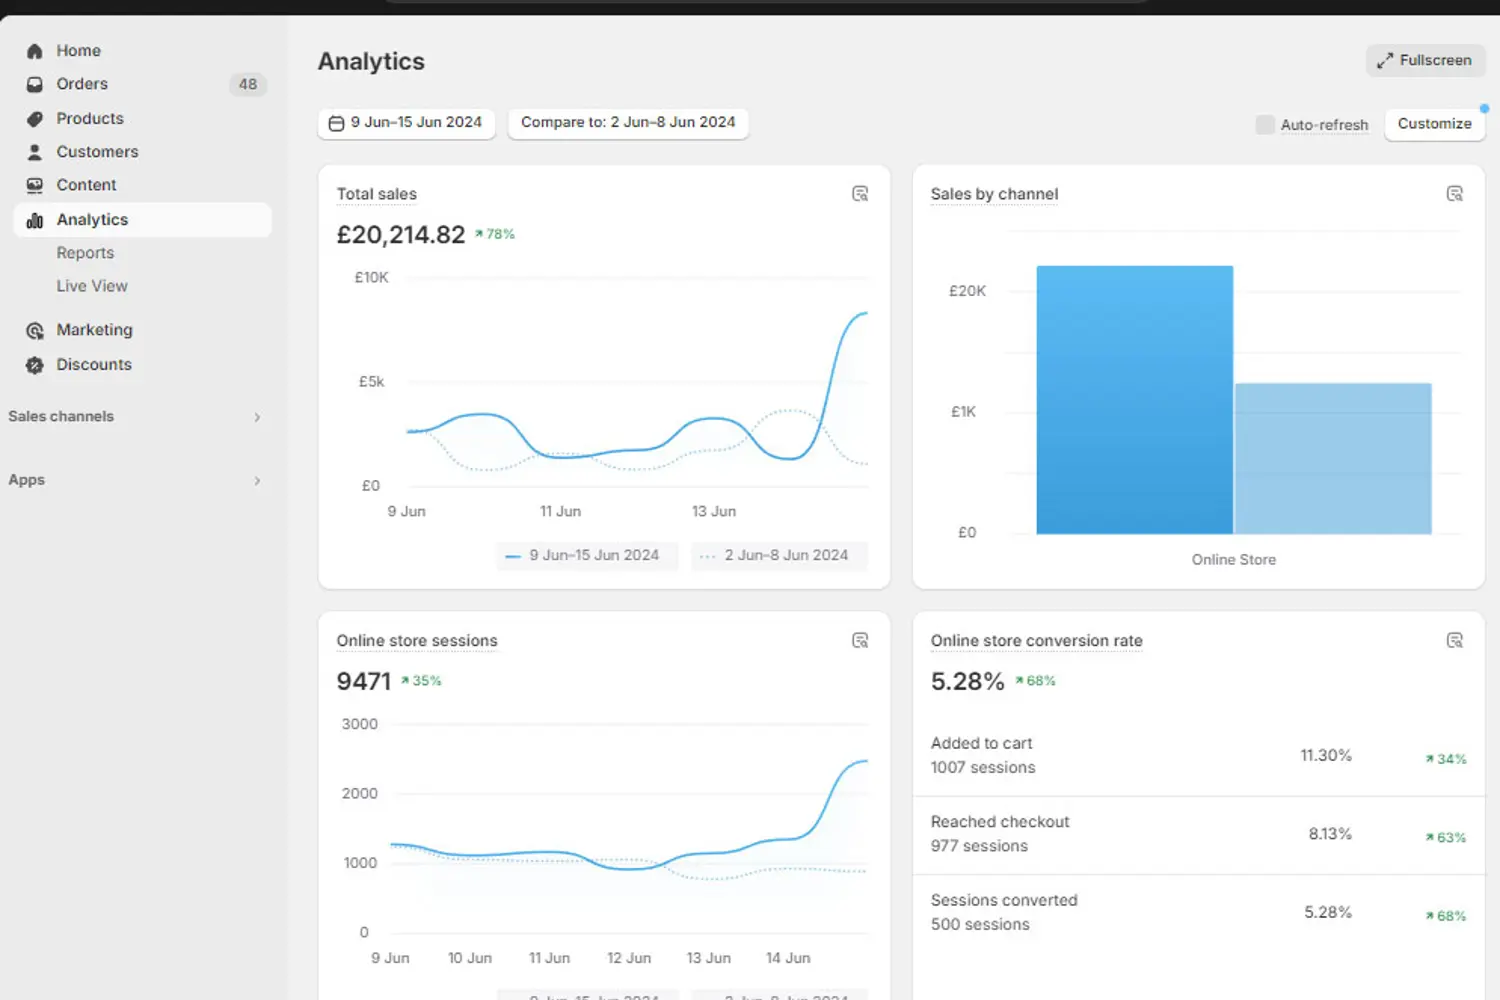The height and width of the screenshot is (1000, 1500).
Task: Click the Marketing megaphone icon
Action: (x=35, y=330)
